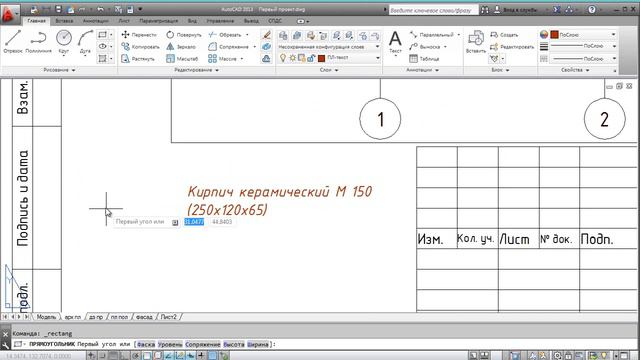Open the AutoCAD application menu button

(9, 15)
